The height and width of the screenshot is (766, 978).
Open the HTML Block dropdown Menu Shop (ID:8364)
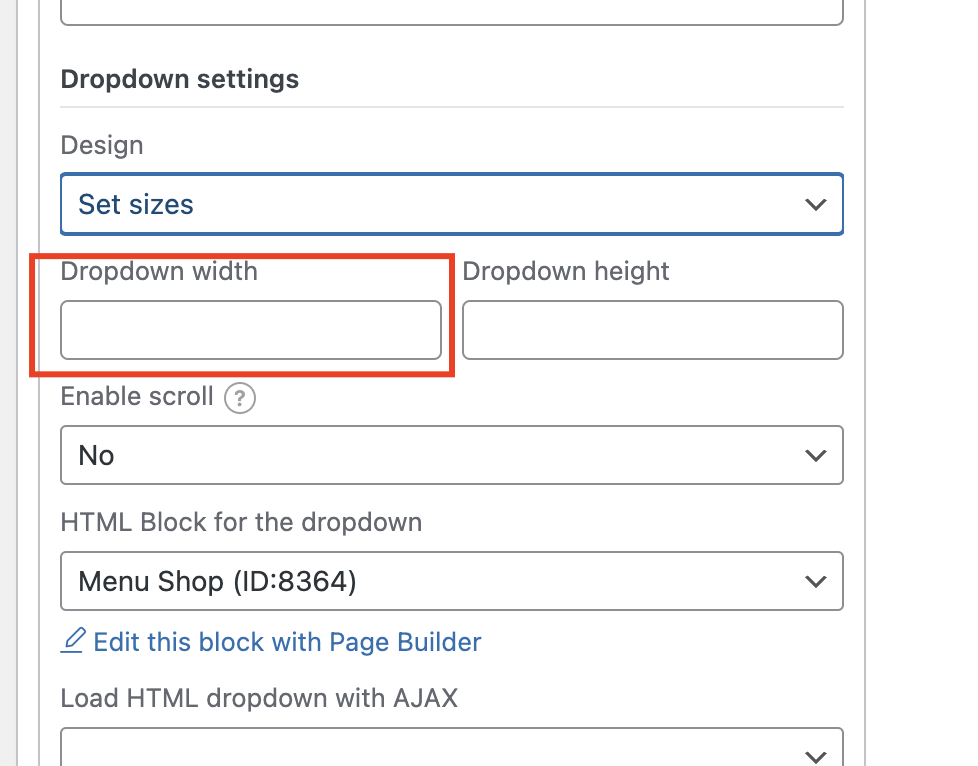pyautogui.click(x=452, y=581)
